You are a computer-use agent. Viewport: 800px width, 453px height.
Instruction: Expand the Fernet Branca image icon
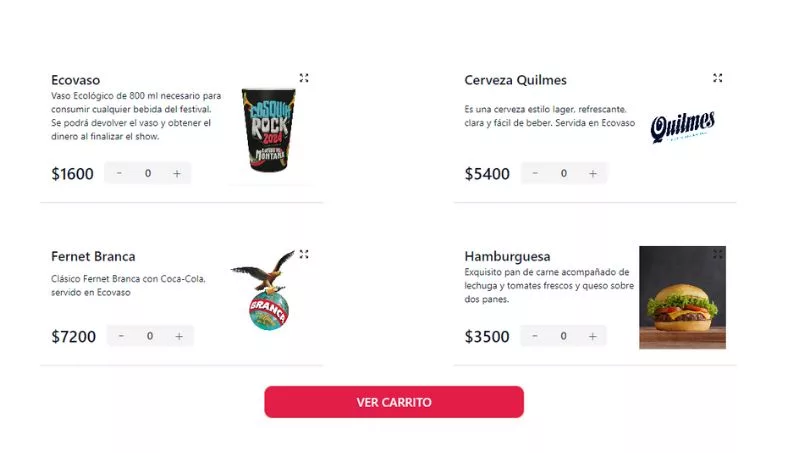(304, 254)
